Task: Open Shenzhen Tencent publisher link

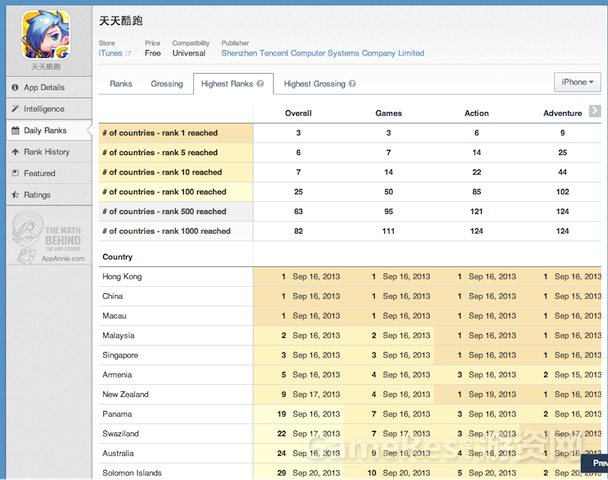Action: pos(323,53)
